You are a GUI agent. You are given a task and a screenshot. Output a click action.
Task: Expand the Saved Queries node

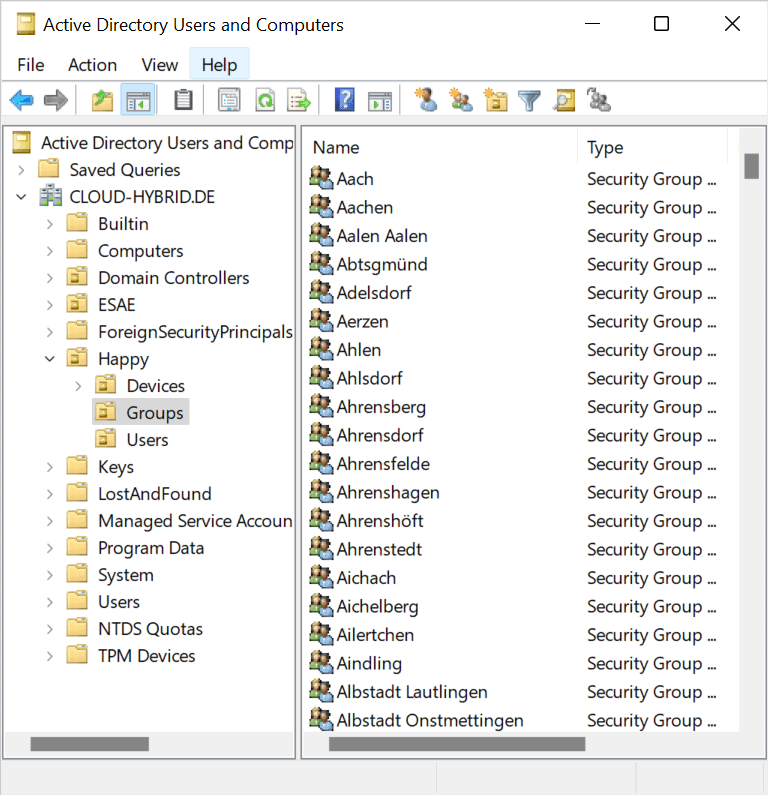tap(21, 170)
